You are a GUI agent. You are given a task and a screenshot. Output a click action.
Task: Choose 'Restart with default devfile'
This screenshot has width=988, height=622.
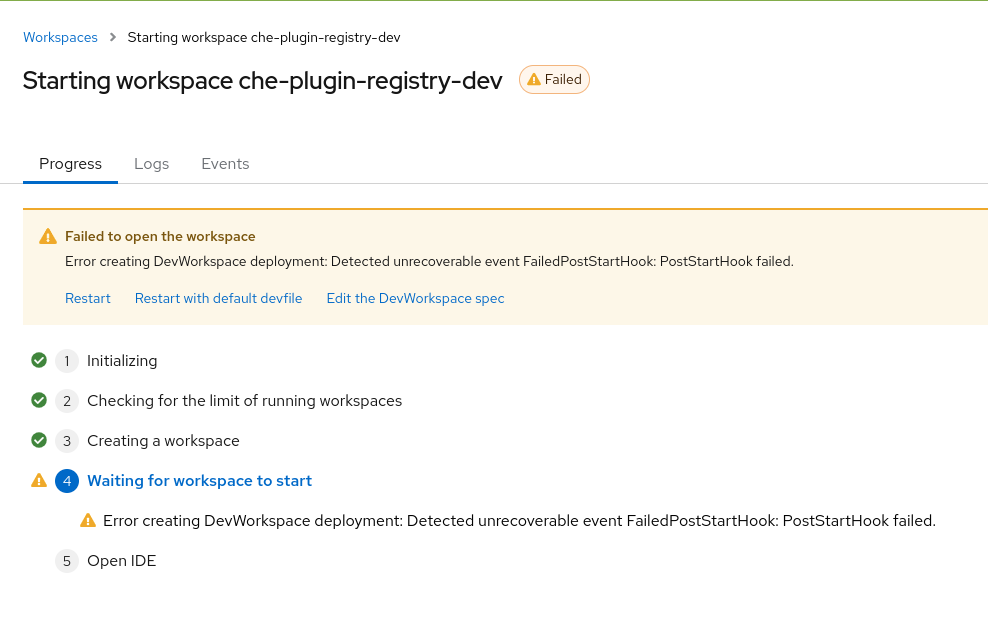(218, 298)
